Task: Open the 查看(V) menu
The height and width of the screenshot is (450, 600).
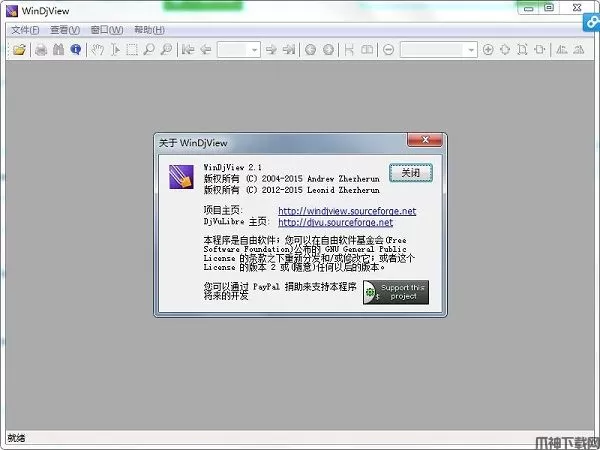Action: pyautogui.click(x=65, y=30)
